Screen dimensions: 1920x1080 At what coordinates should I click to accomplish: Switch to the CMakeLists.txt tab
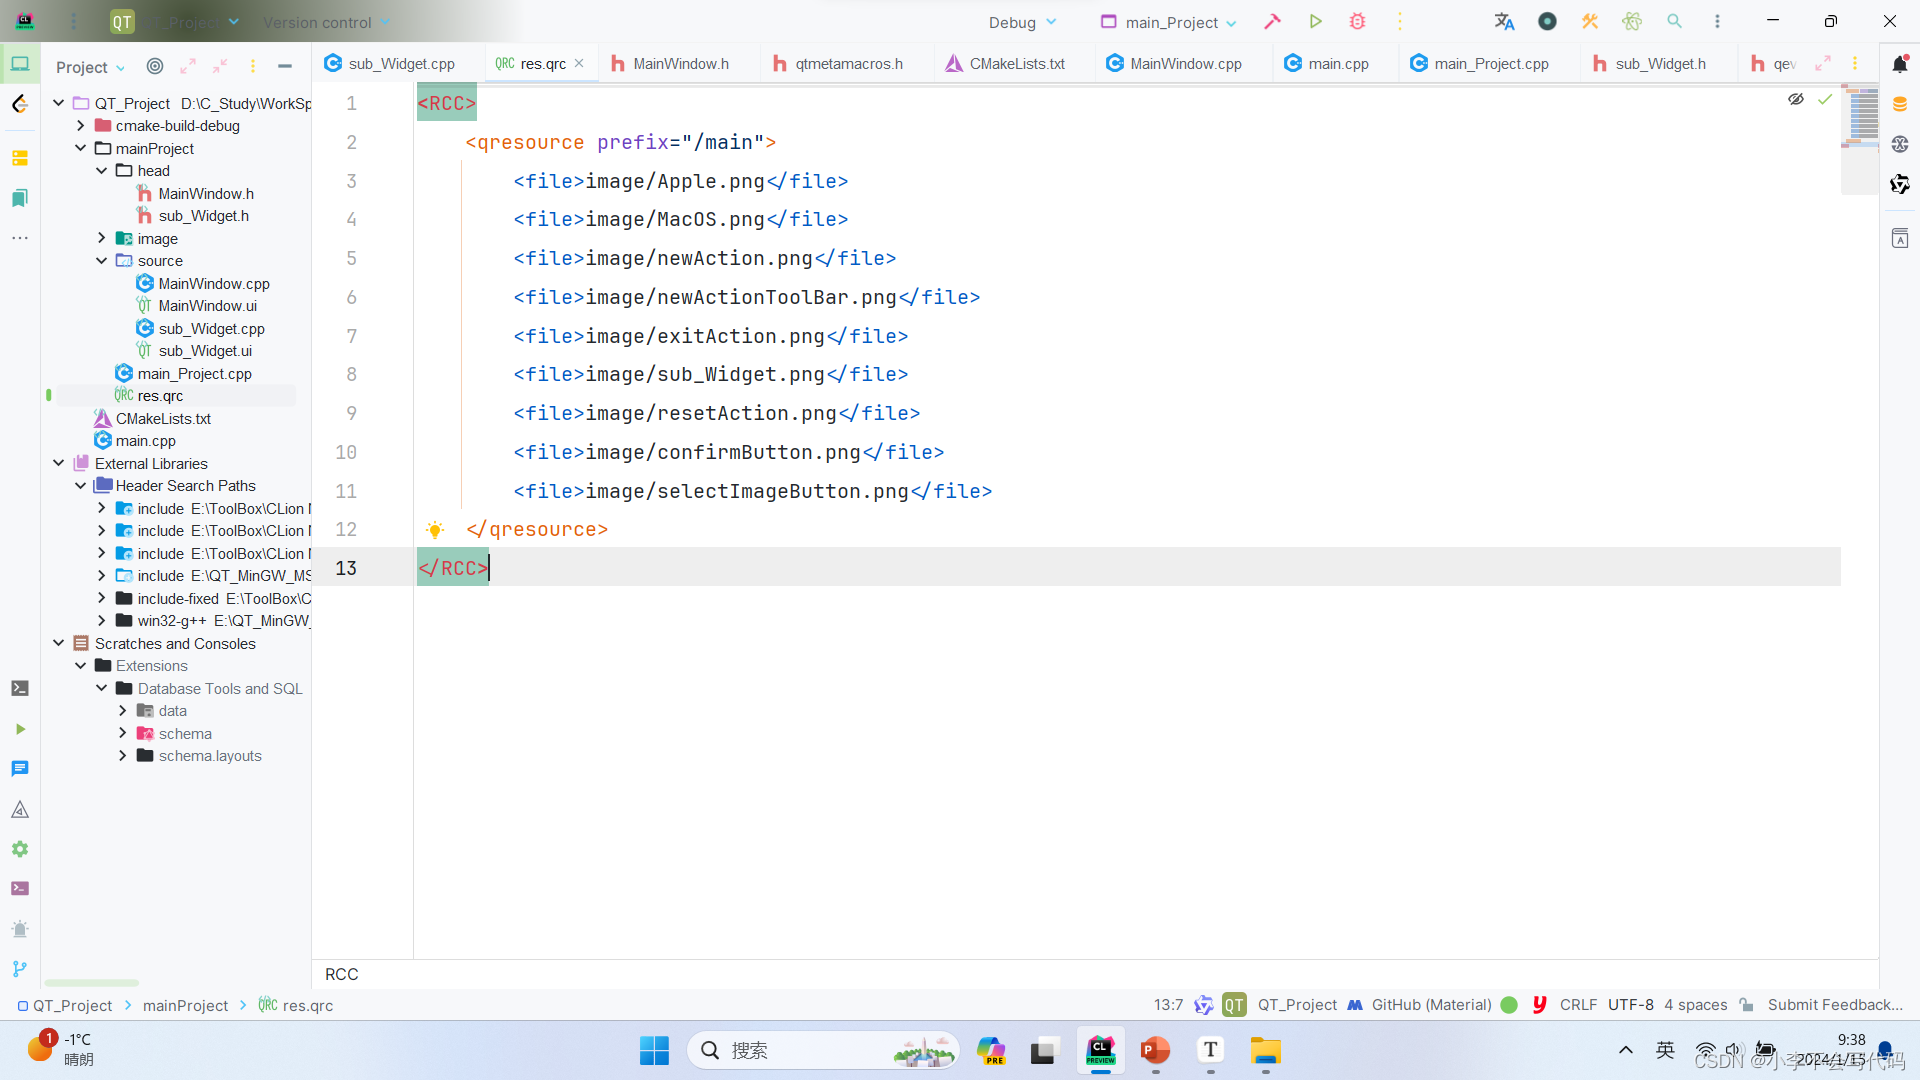[x=1006, y=64]
